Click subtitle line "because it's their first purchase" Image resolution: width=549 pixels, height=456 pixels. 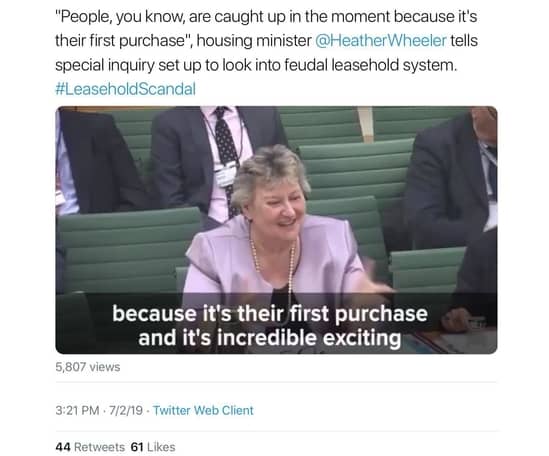click(270, 313)
